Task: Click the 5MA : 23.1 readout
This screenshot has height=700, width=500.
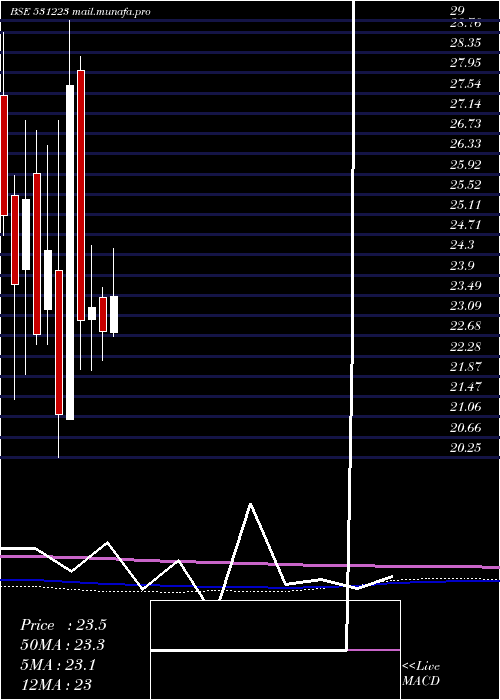Action: pyautogui.click(x=58, y=665)
